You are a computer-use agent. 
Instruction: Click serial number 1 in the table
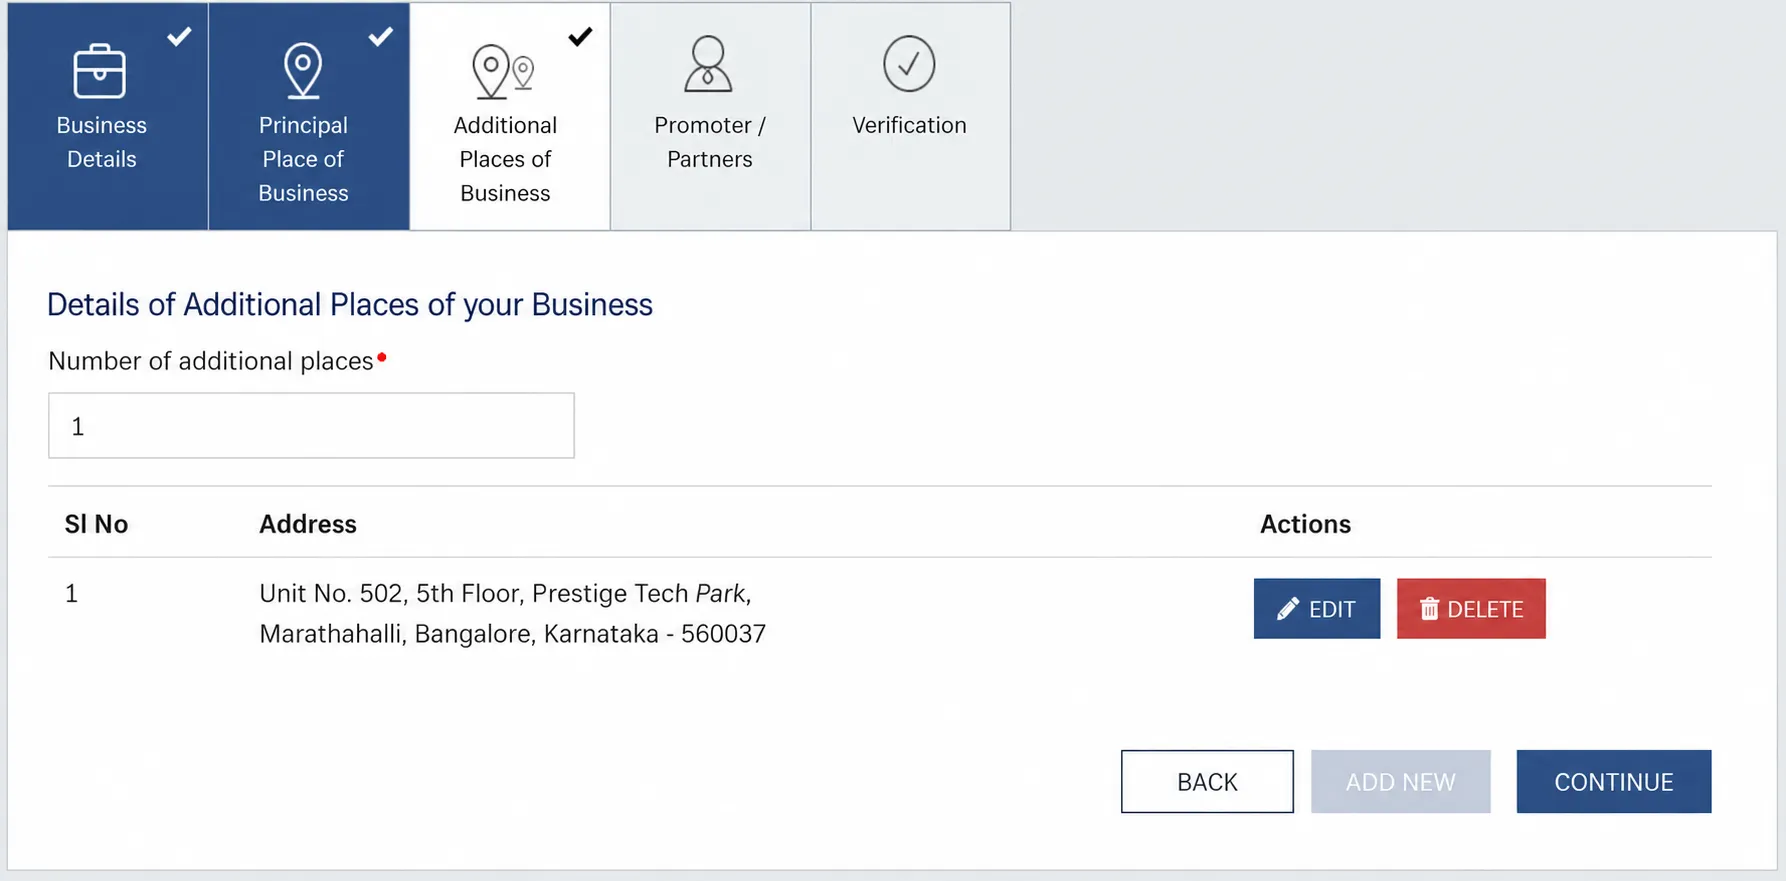coord(71,594)
